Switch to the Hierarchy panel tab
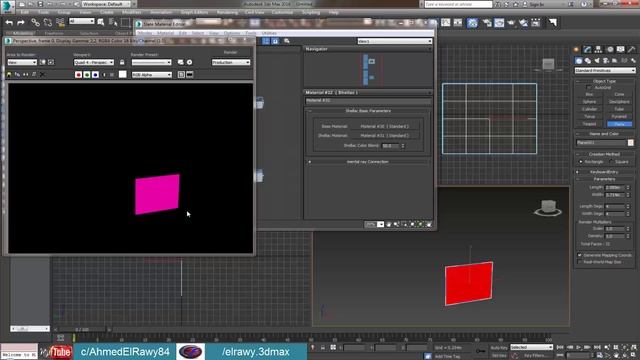Image resolution: width=640 pixels, height=360 pixels. pyautogui.click(x=598, y=49)
